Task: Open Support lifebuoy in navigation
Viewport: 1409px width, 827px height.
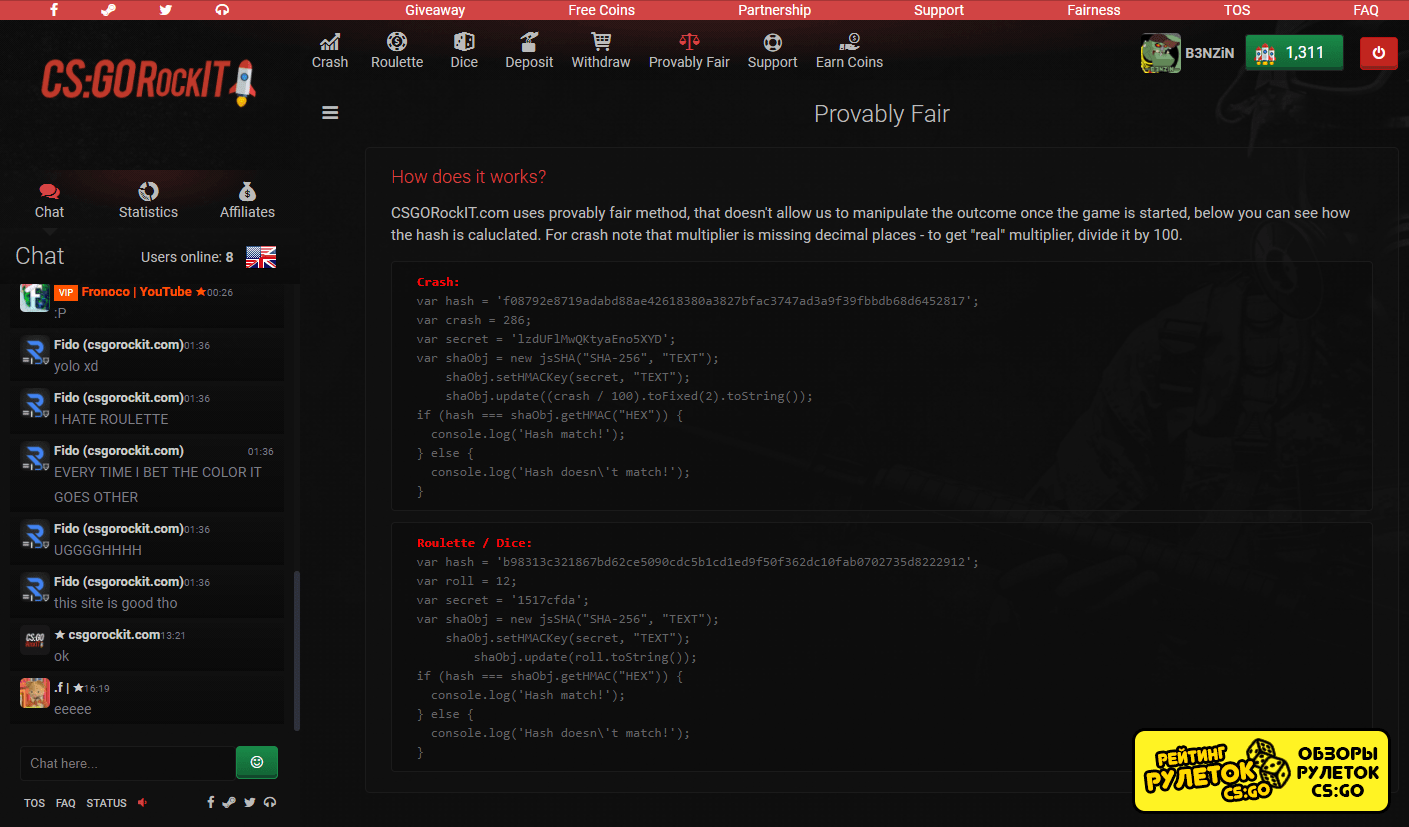Action: [772, 51]
